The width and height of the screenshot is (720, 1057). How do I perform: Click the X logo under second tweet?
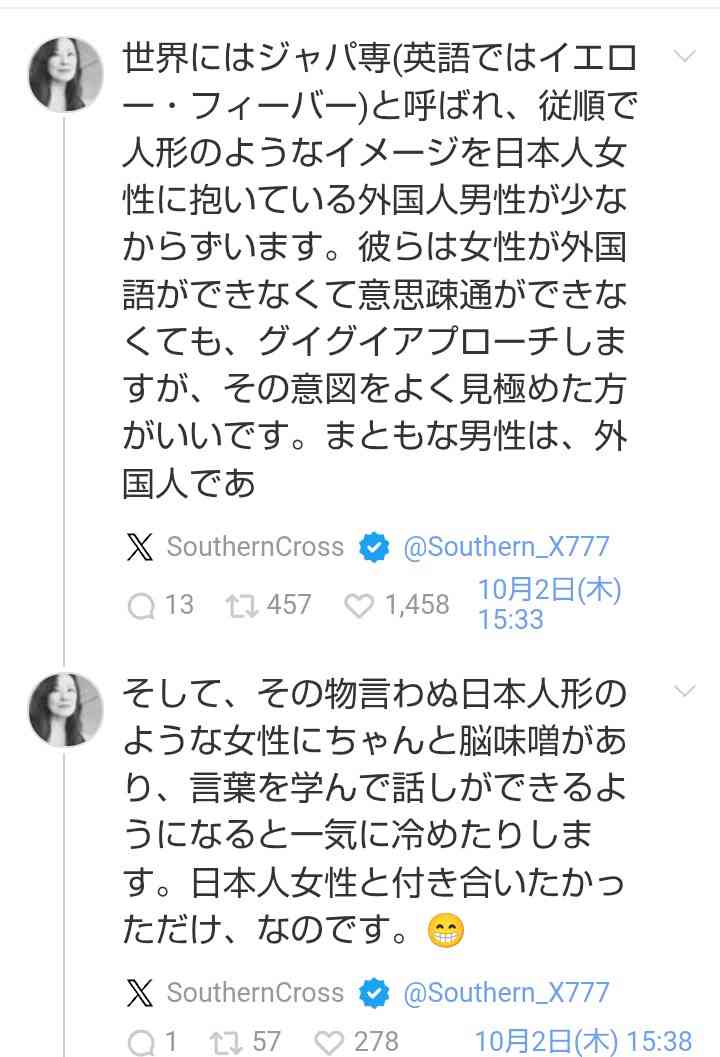[140, 992]
